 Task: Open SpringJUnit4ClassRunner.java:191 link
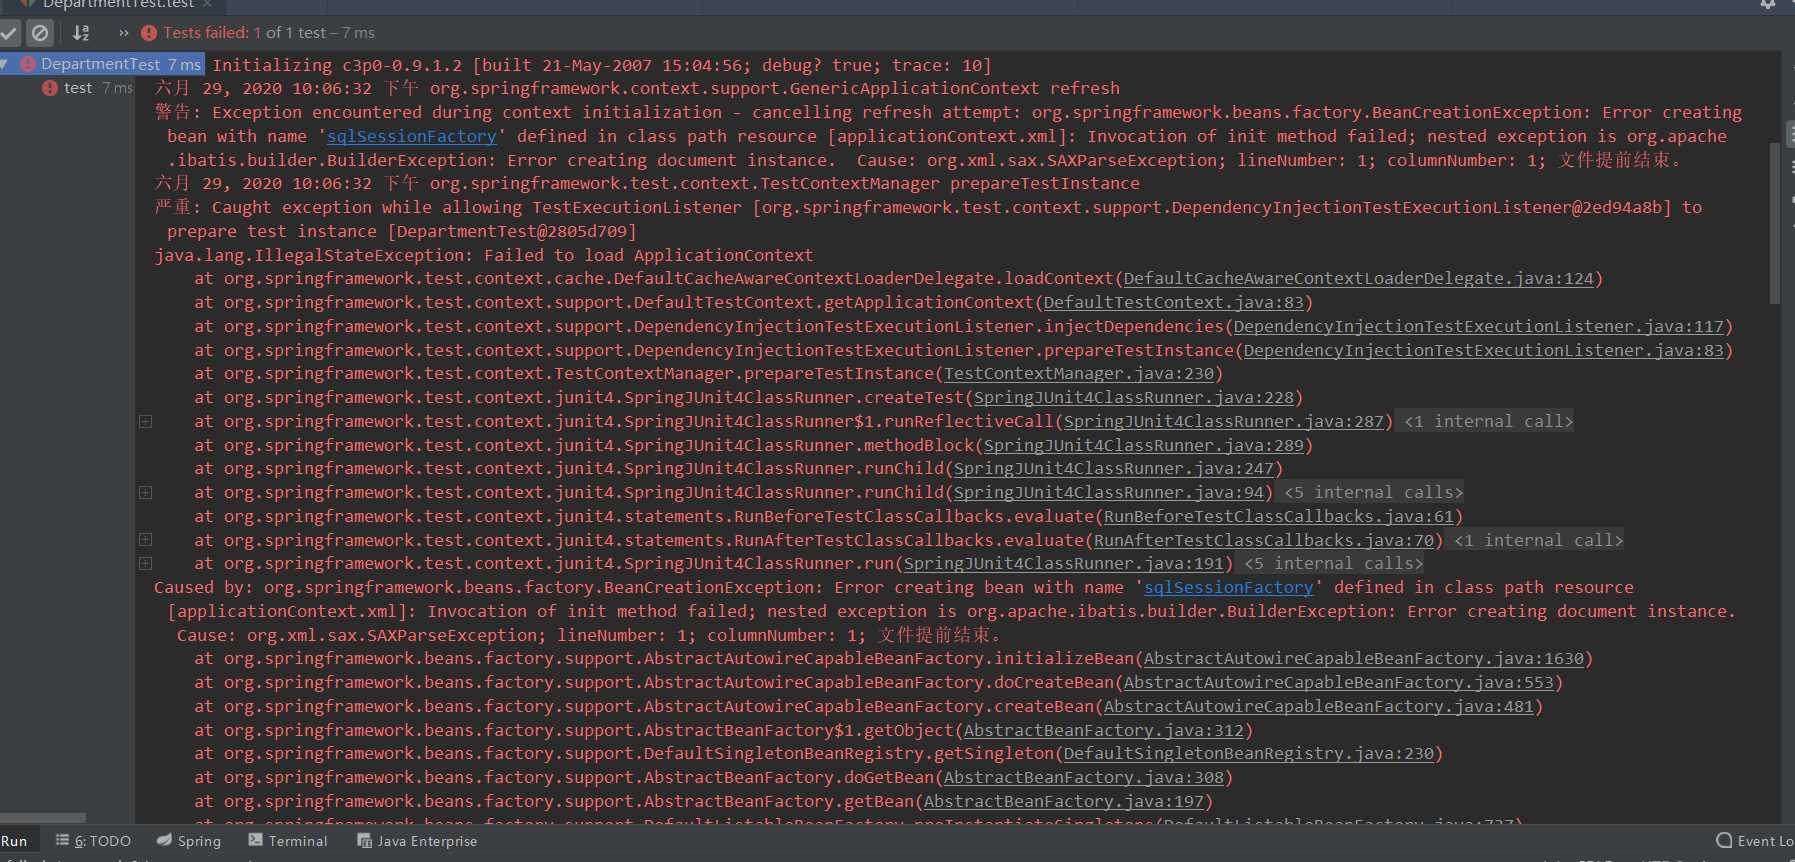[x=1063, y=563]
